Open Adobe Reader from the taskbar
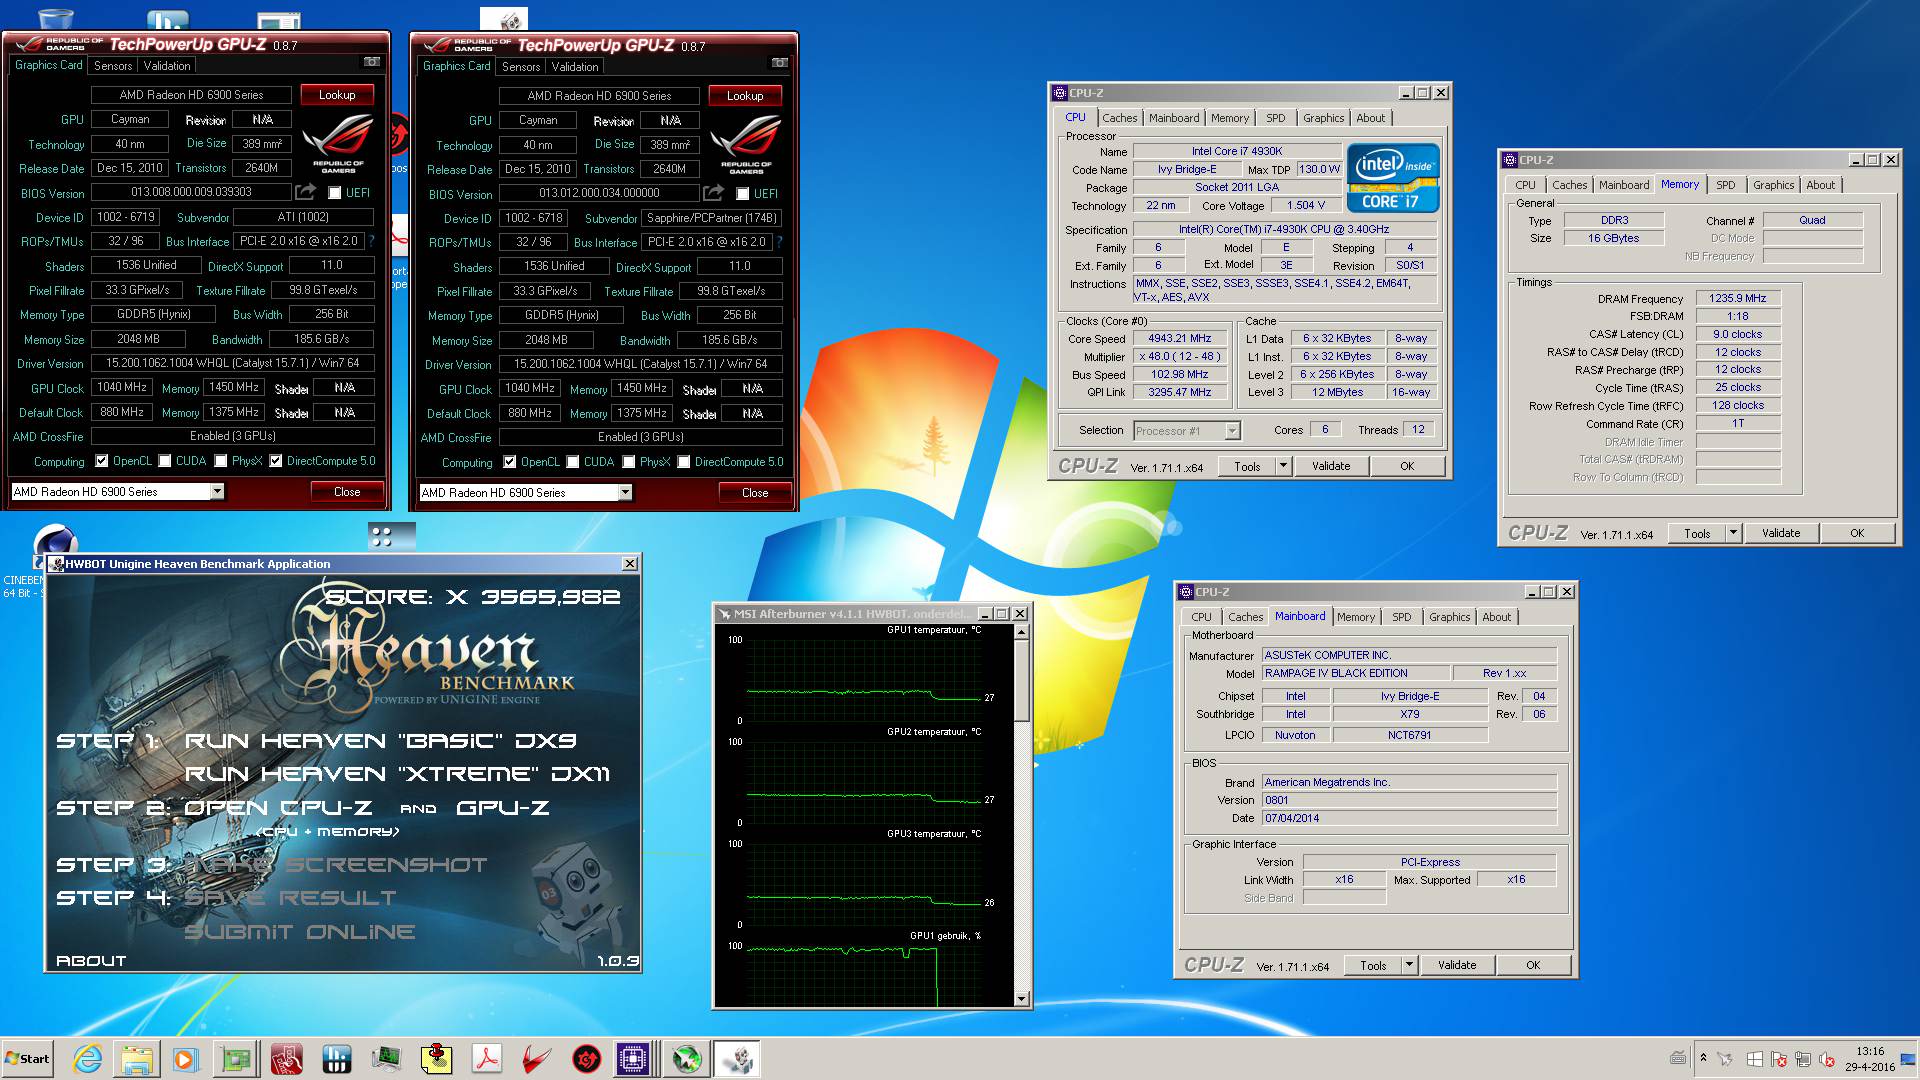Viewport: 1920px width, 1080px height. click(x=487, y=1059)
